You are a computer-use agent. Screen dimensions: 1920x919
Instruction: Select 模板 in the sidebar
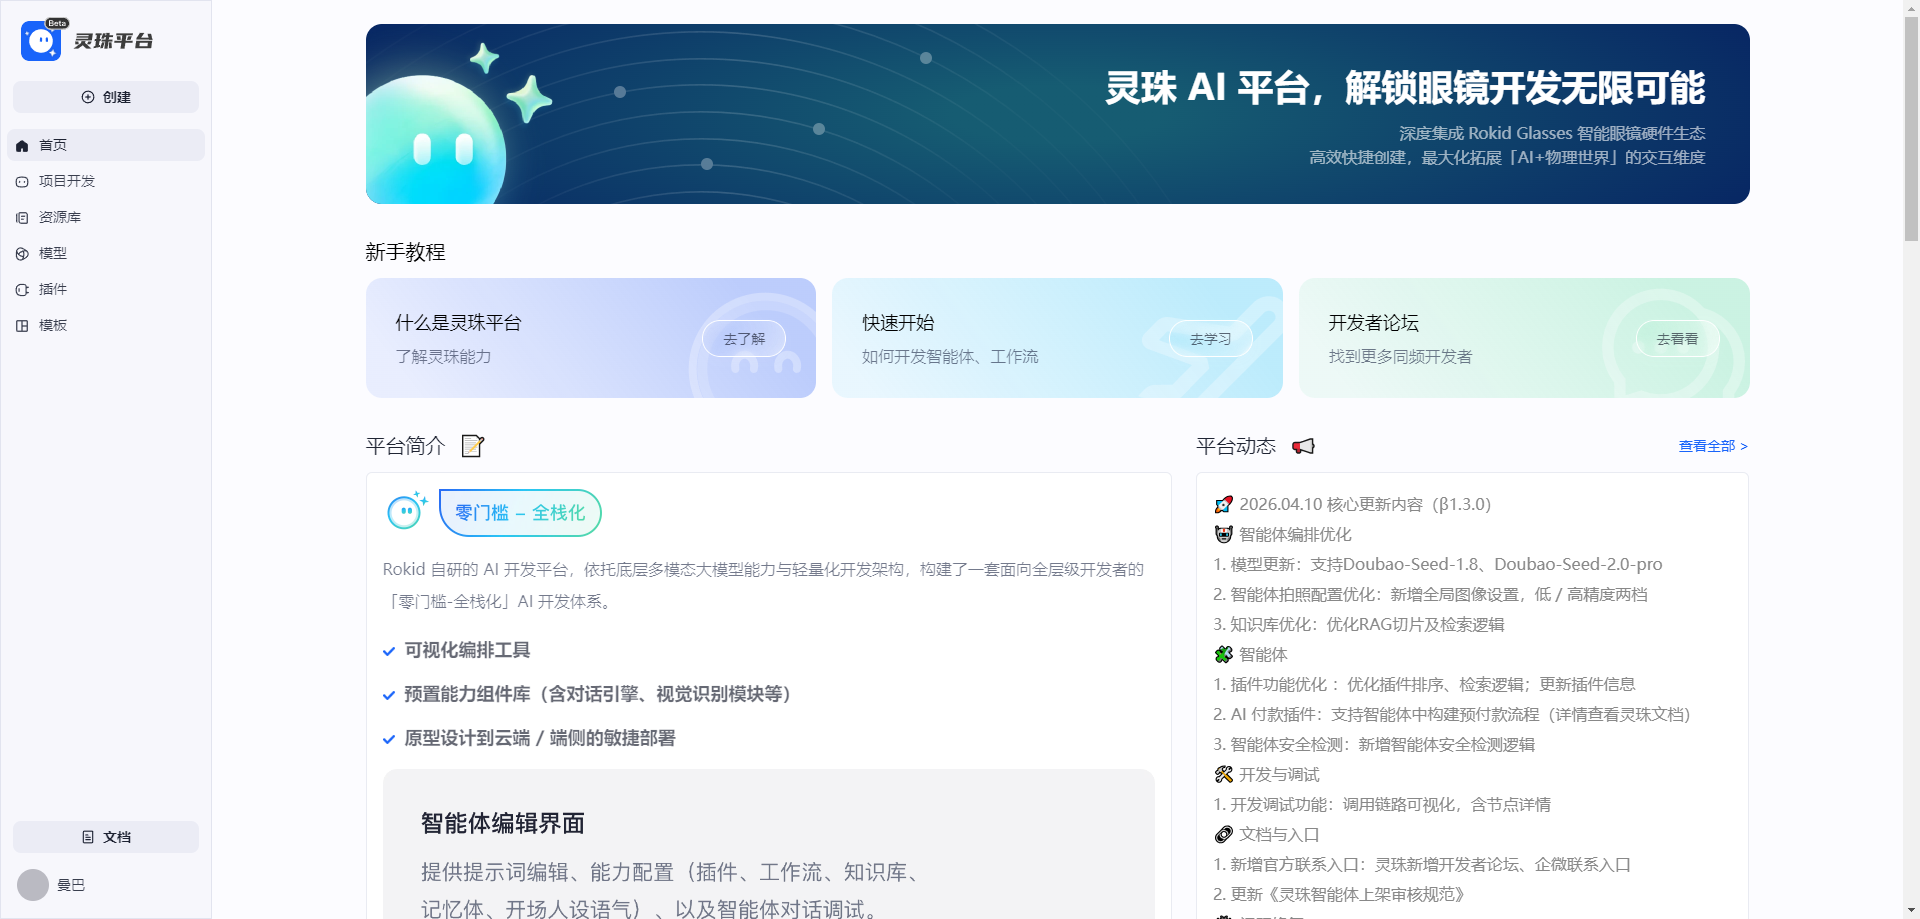tap(106, 325)
